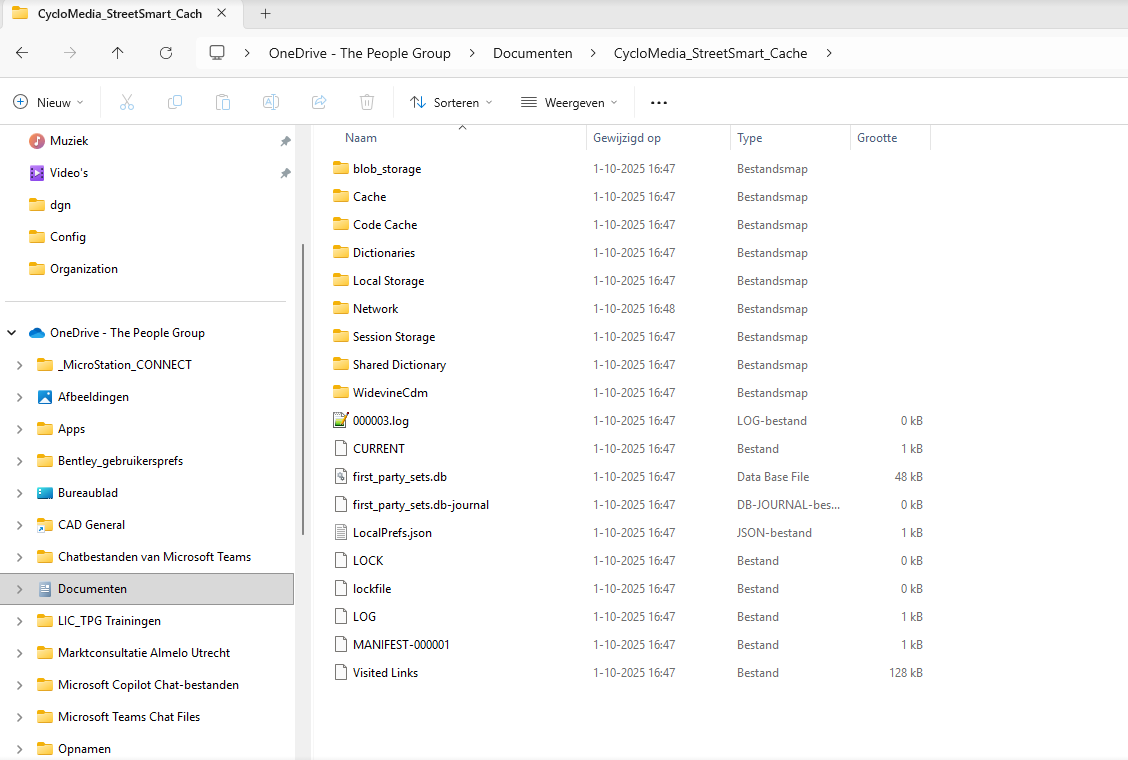Click OneDrive - The People Group breadcrumb
Viewport: 1128px width, 760px height.
click(360, 53)
